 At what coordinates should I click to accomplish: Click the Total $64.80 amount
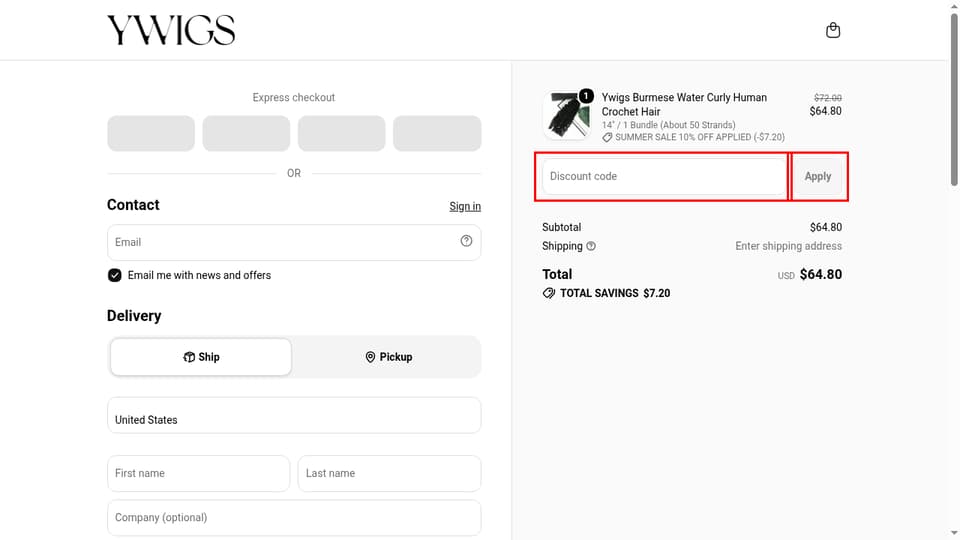(x=820, y=274)
